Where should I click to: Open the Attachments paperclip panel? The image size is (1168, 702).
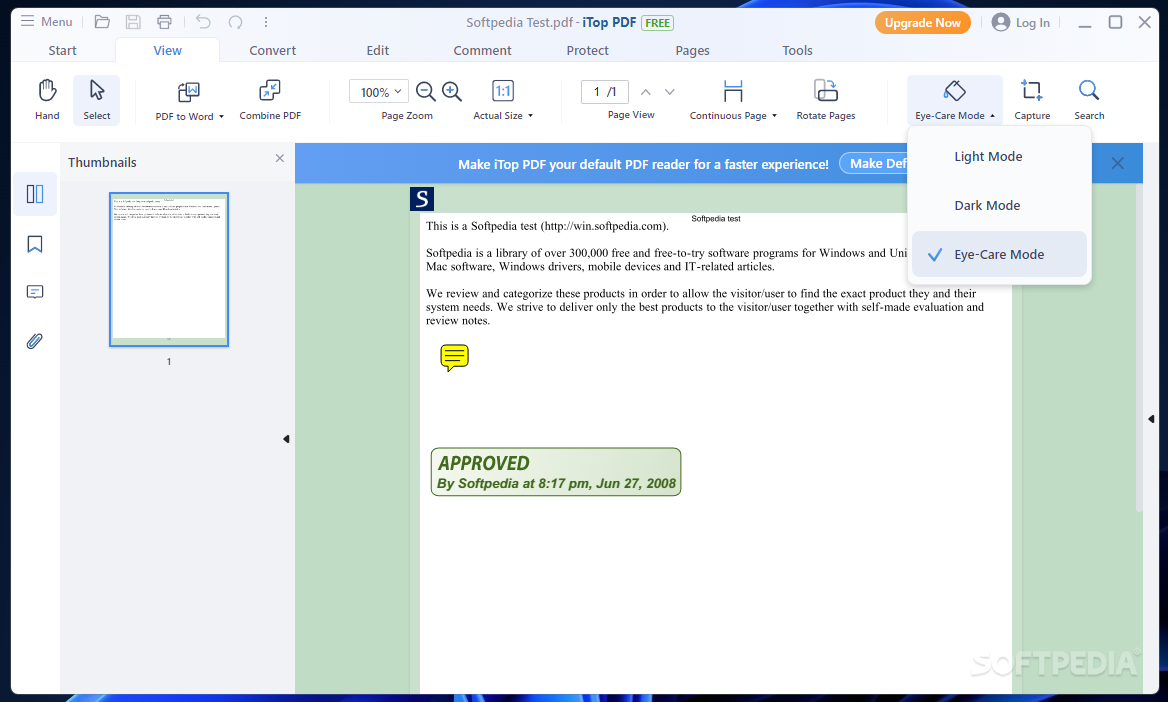pos(35,341)
